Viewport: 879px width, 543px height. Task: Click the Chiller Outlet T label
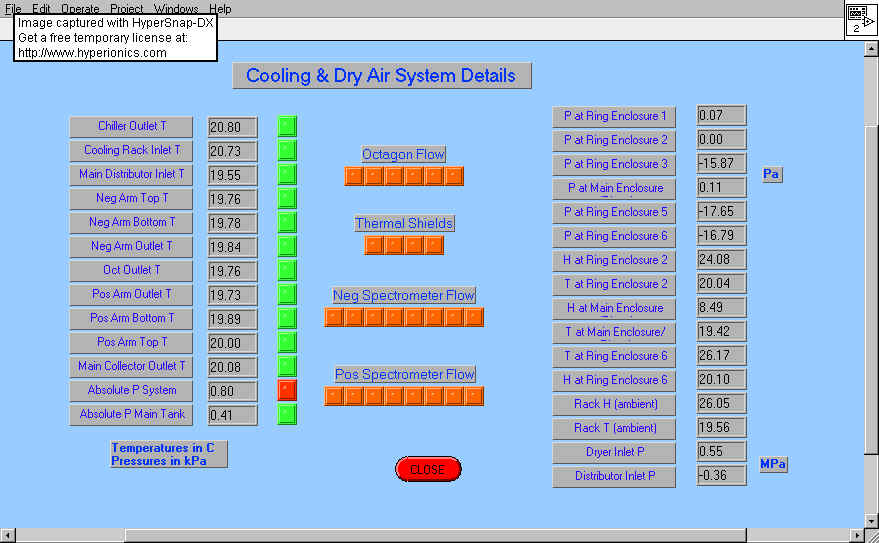pos(132,126)
